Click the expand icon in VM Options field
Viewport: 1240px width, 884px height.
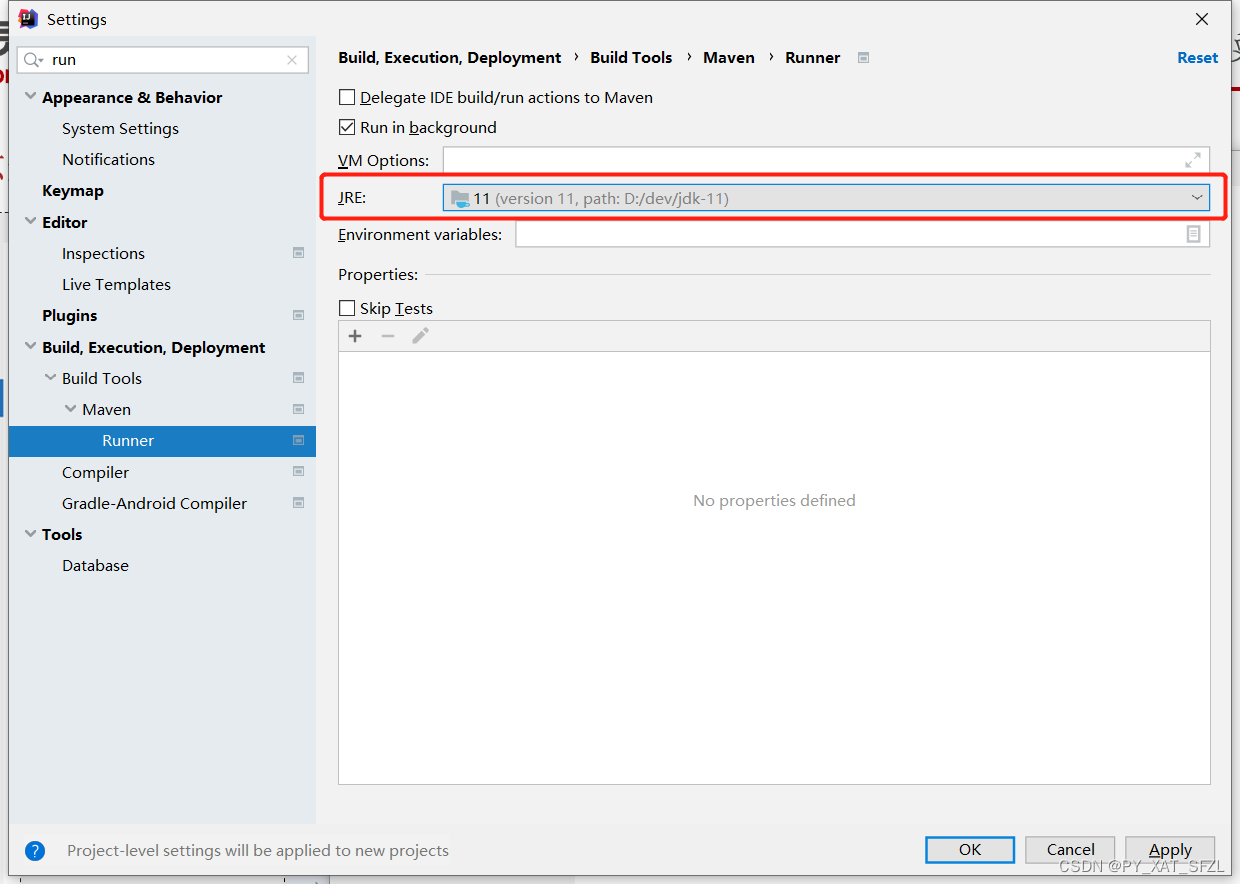coord(1193,160)
